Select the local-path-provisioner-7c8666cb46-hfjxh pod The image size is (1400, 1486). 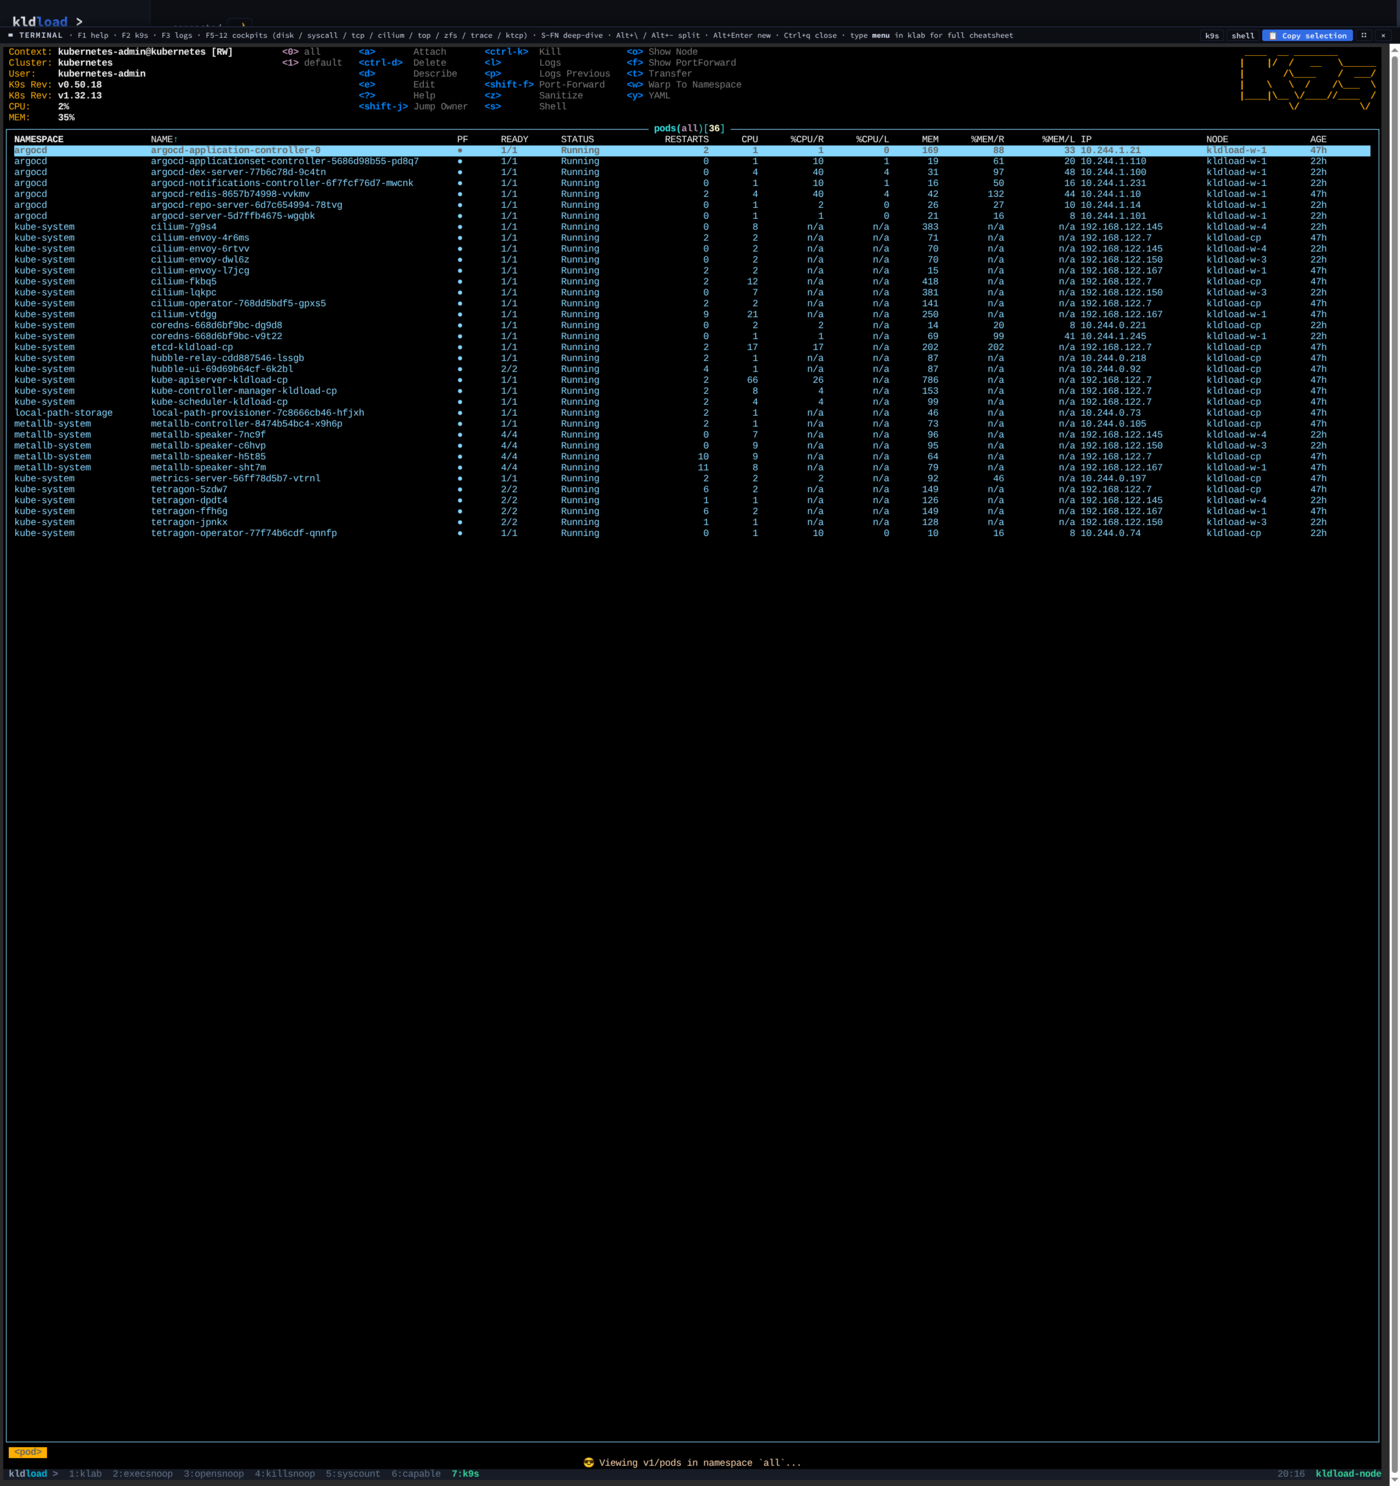tap(692, 413)
